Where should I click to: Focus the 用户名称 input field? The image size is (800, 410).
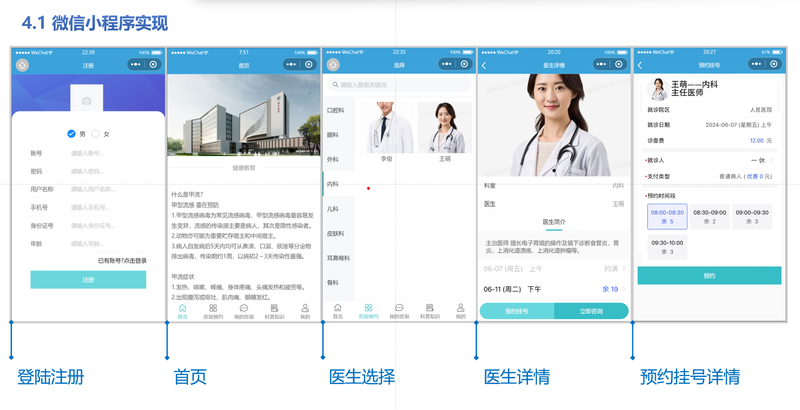(x=108, y=189)
